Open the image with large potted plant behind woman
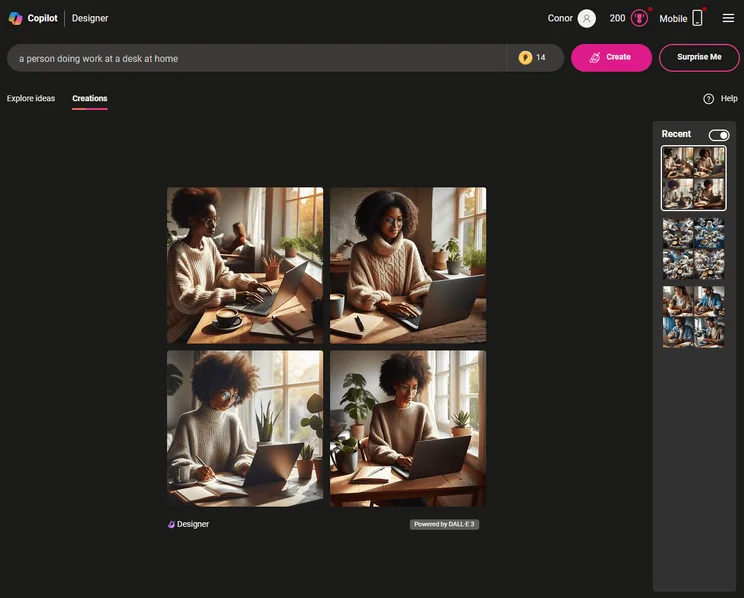Image resolution: width=744 pixels, height=598 pixels. tap(408, 429)
